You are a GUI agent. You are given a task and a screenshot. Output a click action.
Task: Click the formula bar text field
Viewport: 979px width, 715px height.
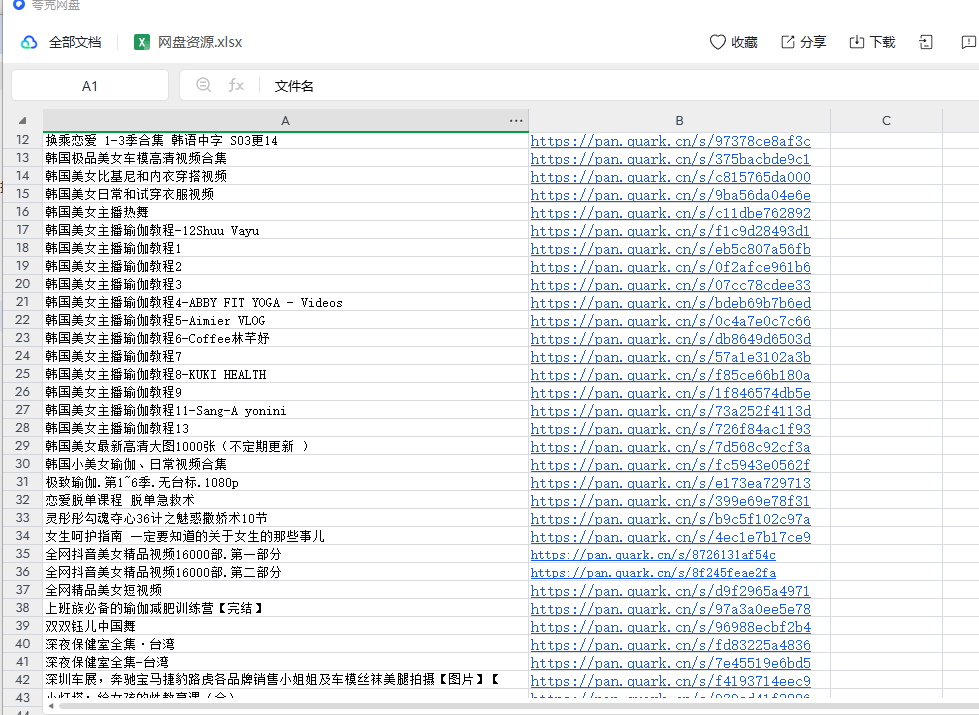pos(600,86)
